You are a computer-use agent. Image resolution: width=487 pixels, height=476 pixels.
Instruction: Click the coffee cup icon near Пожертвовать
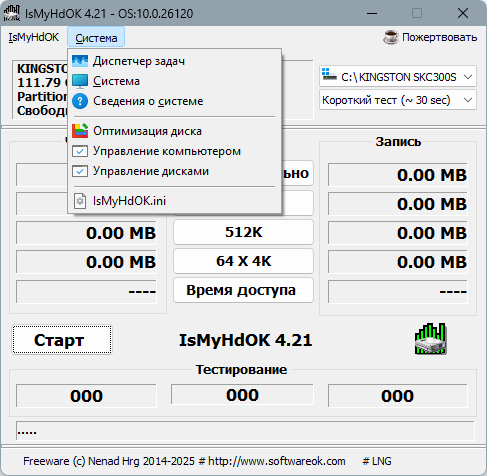click(x=390, y=37)
